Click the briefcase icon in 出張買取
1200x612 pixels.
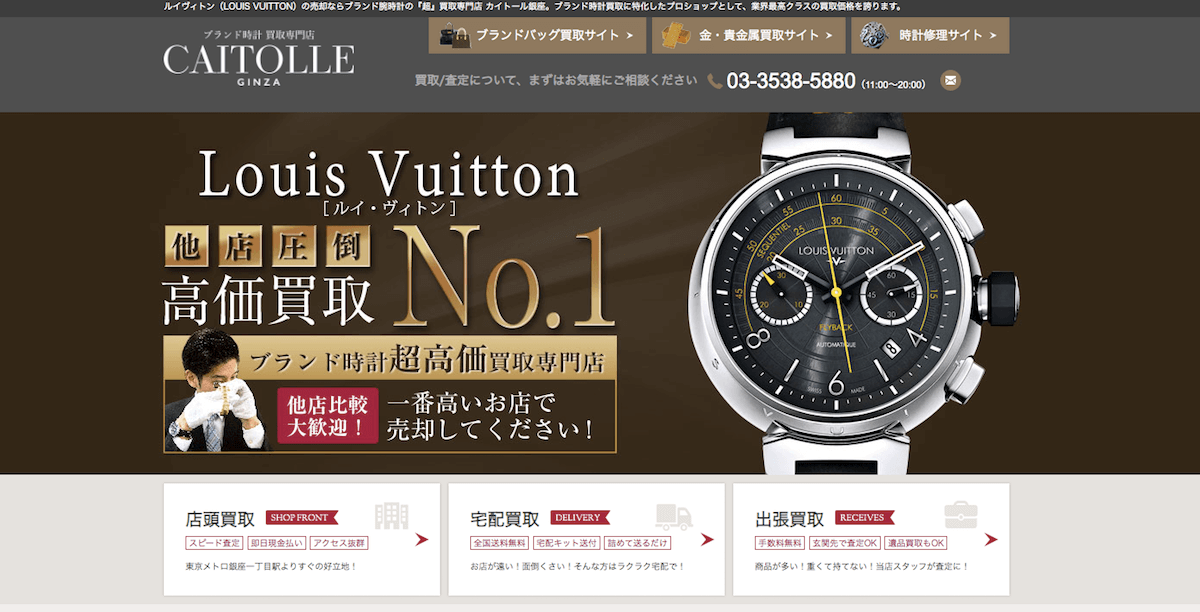tap(961, 515)
